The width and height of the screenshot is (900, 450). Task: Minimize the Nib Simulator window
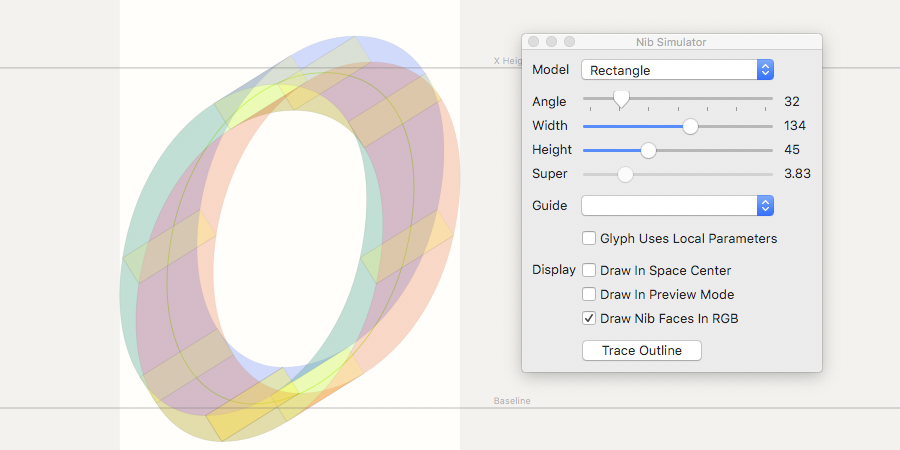[552, 42]
